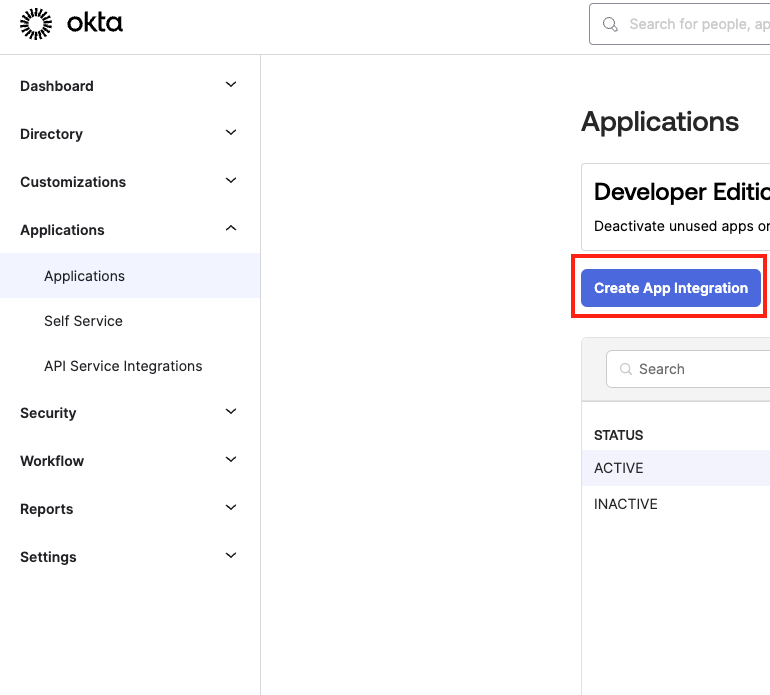Select Applications parent menu item

tap(62, 230)
